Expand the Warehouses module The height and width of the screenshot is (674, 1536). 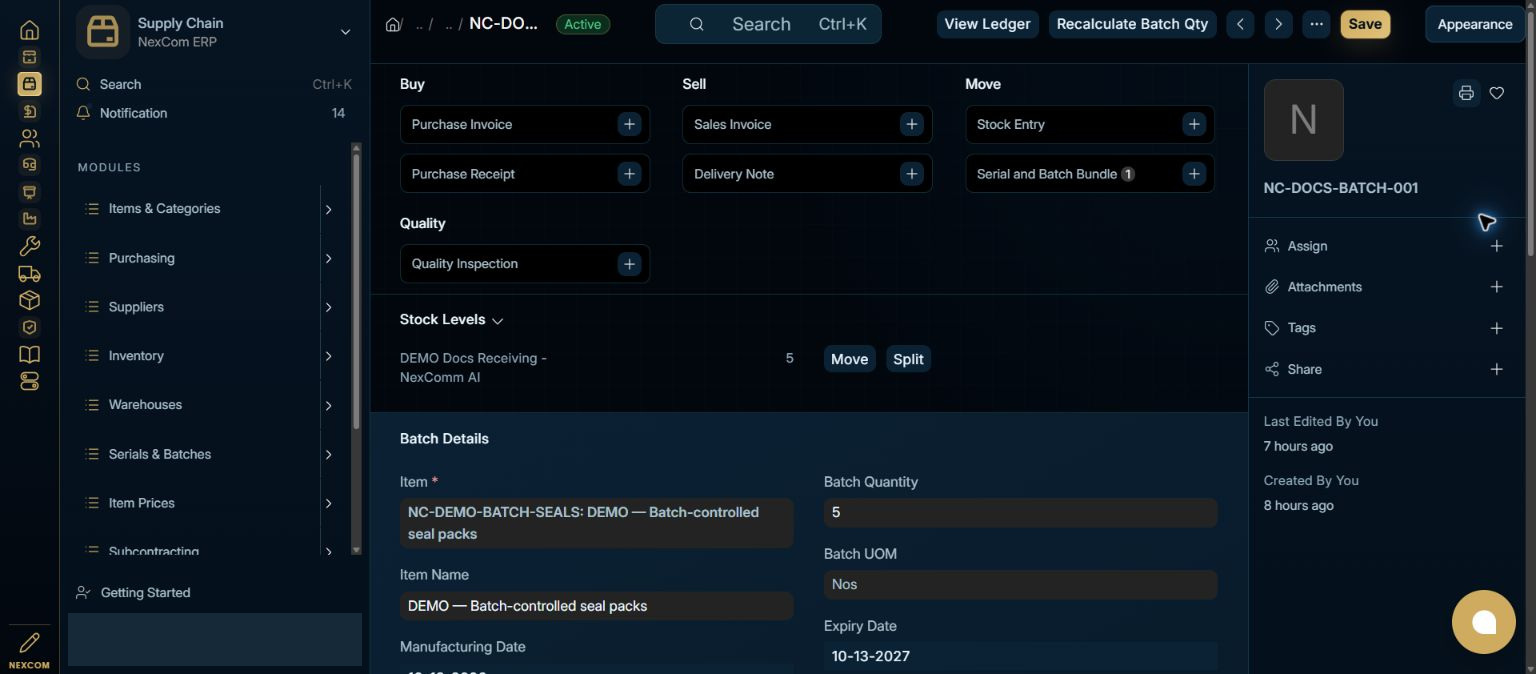click(328, 405)
